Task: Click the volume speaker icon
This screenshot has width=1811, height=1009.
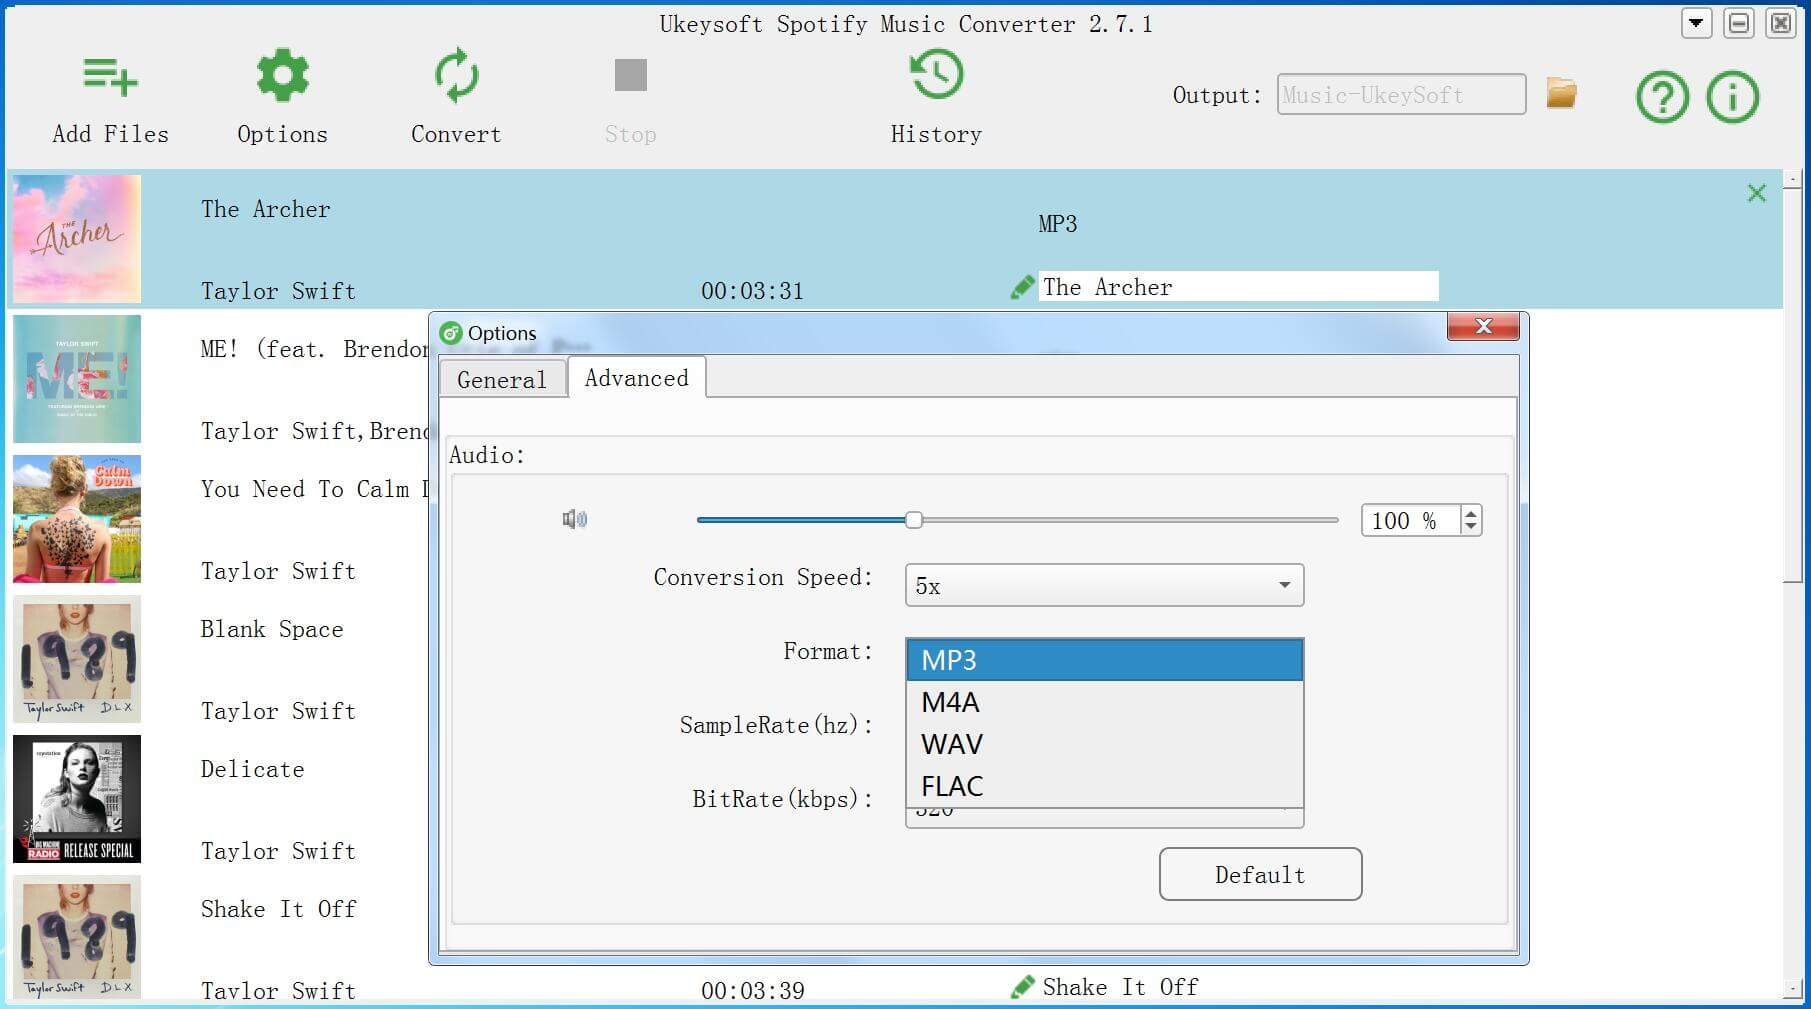Action: click(574, 519)
